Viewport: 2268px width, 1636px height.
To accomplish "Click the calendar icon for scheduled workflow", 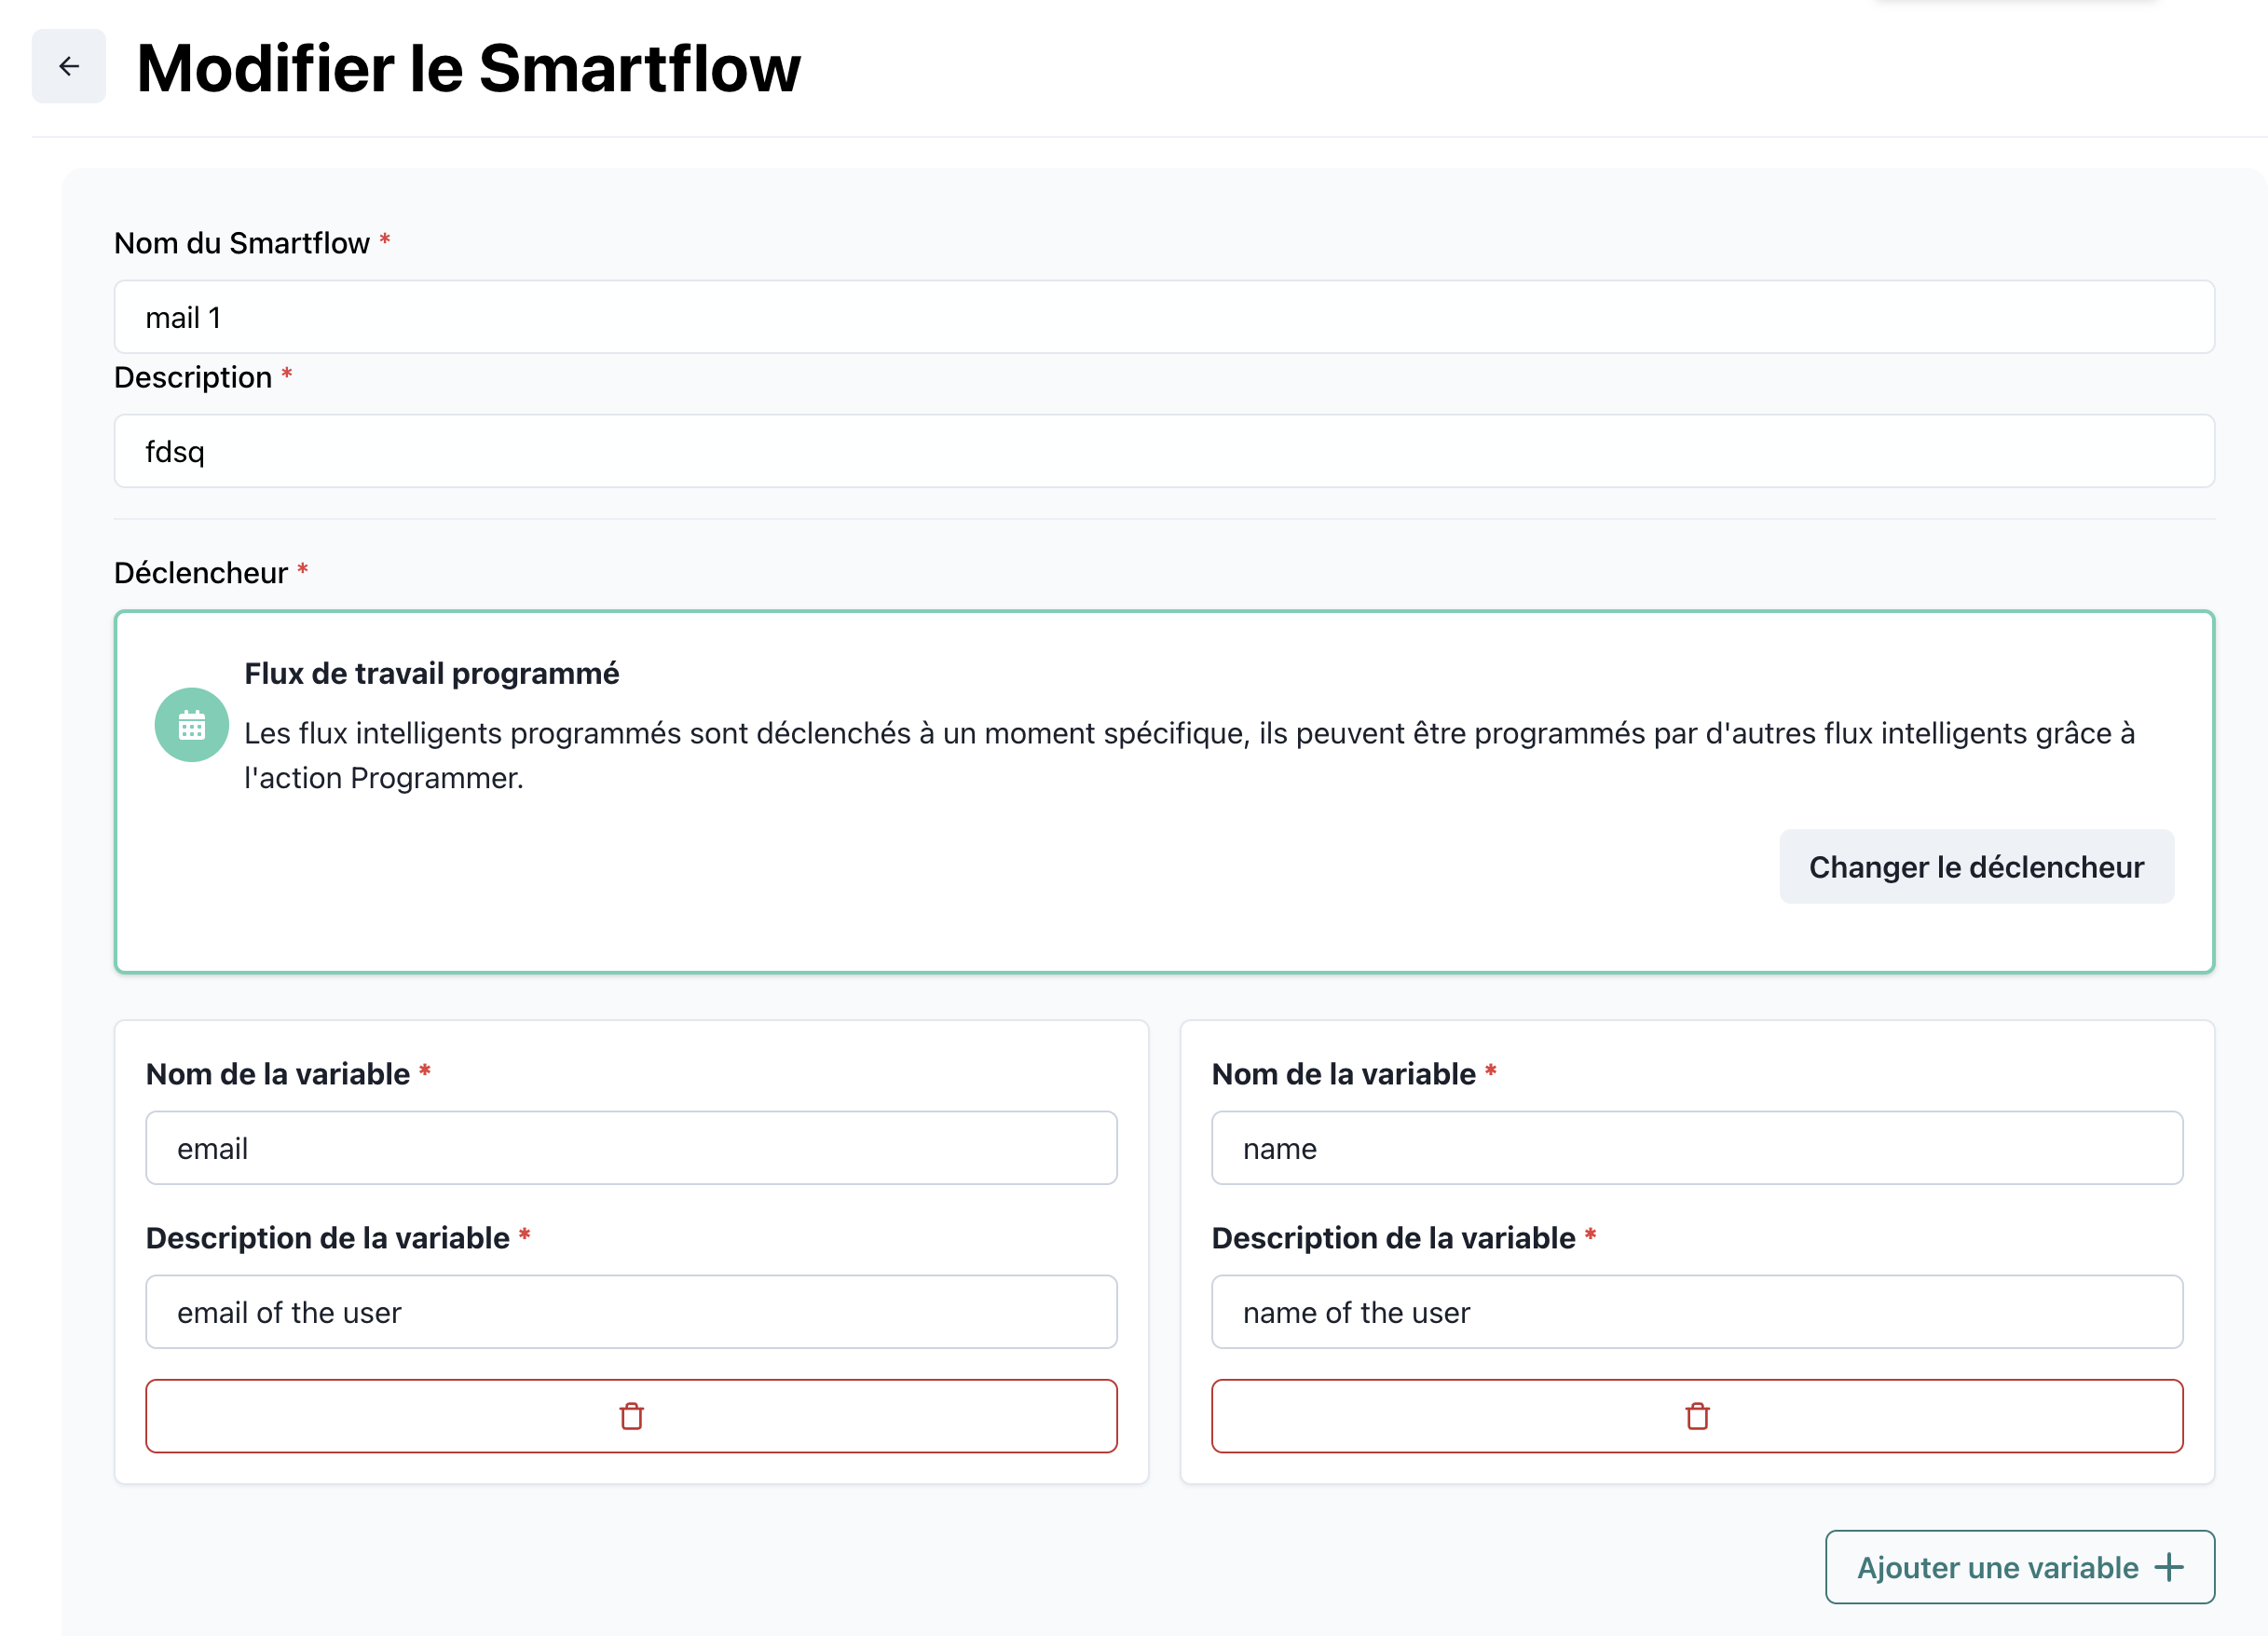I will click(x=192, y=725).
